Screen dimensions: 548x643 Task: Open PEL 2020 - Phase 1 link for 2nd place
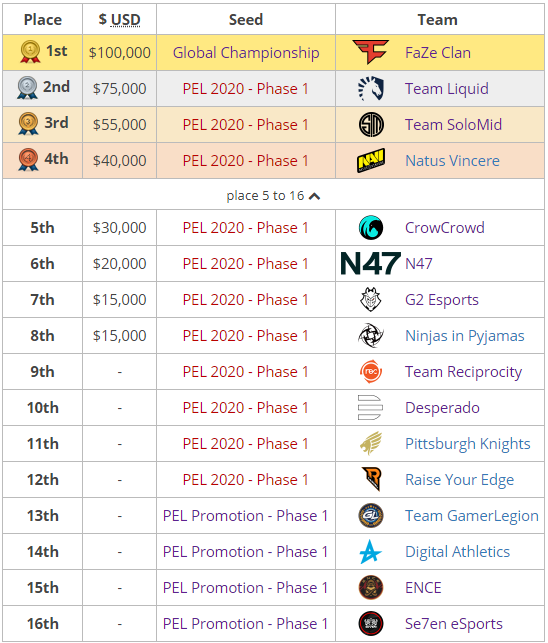[245, 89]
